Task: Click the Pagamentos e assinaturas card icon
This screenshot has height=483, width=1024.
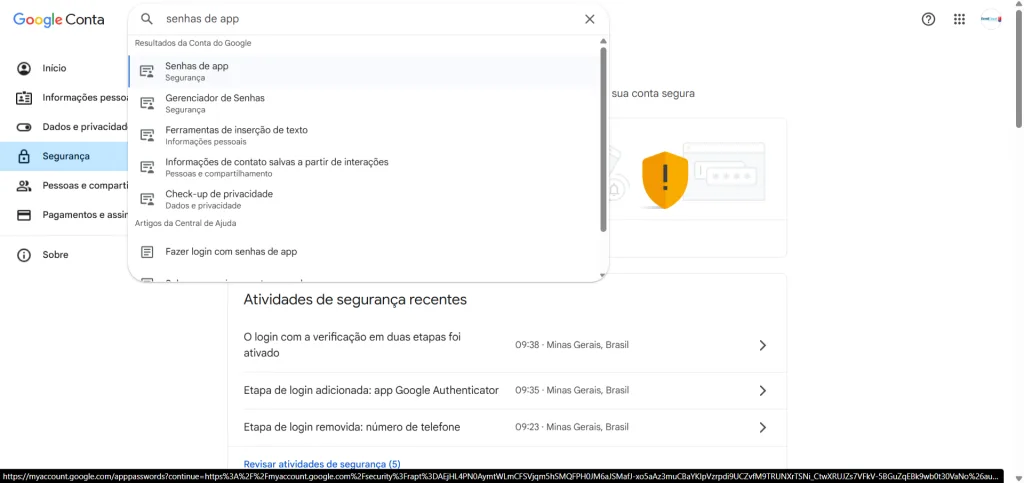Action: (24, 215)
